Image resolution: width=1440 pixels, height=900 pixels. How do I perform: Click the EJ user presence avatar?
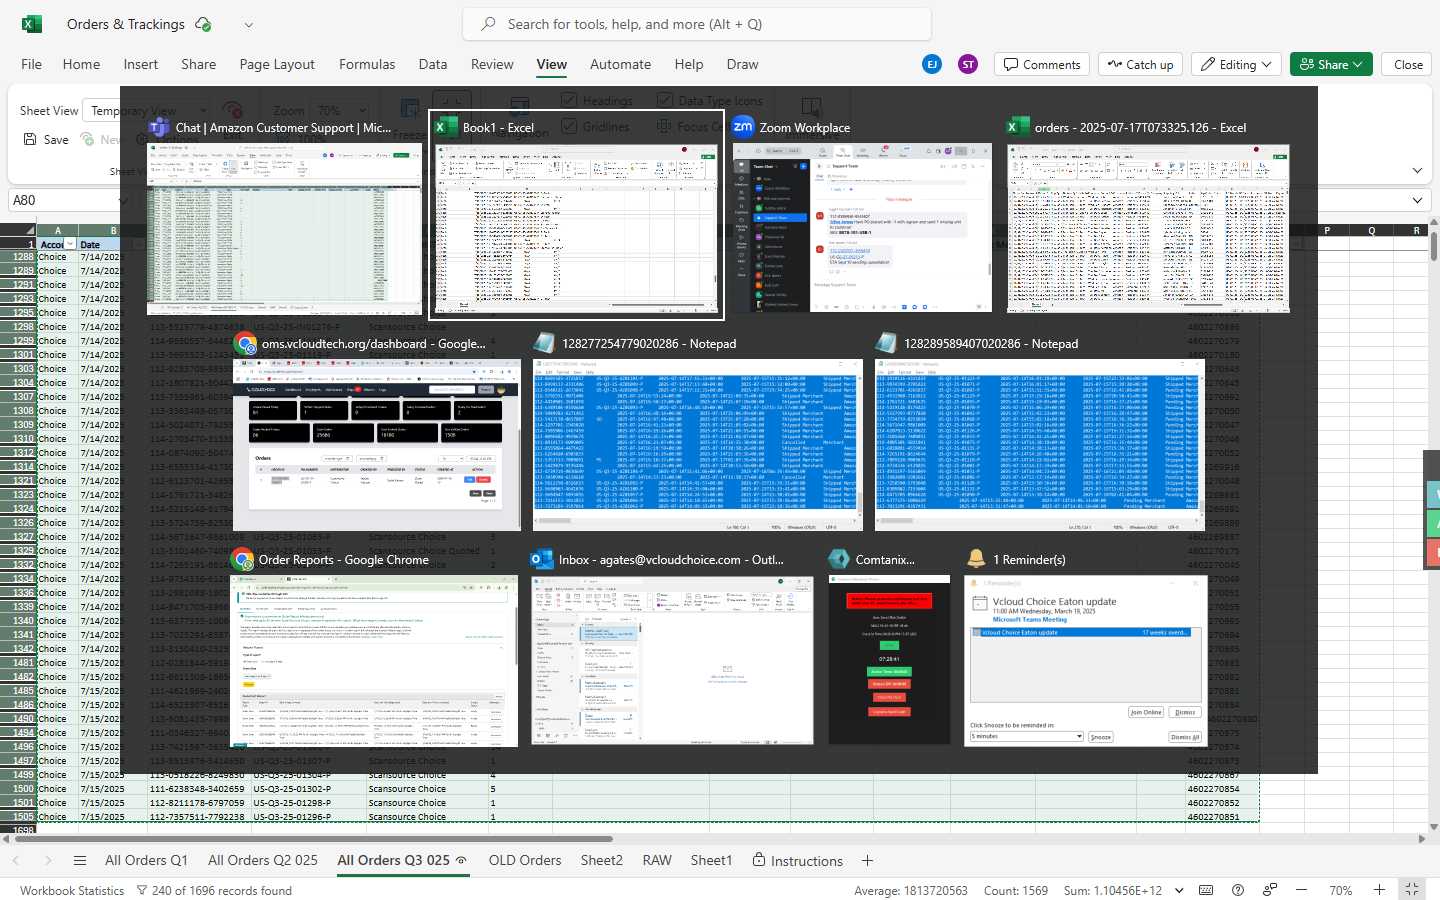pyautogui.click(x=931, y=64)
